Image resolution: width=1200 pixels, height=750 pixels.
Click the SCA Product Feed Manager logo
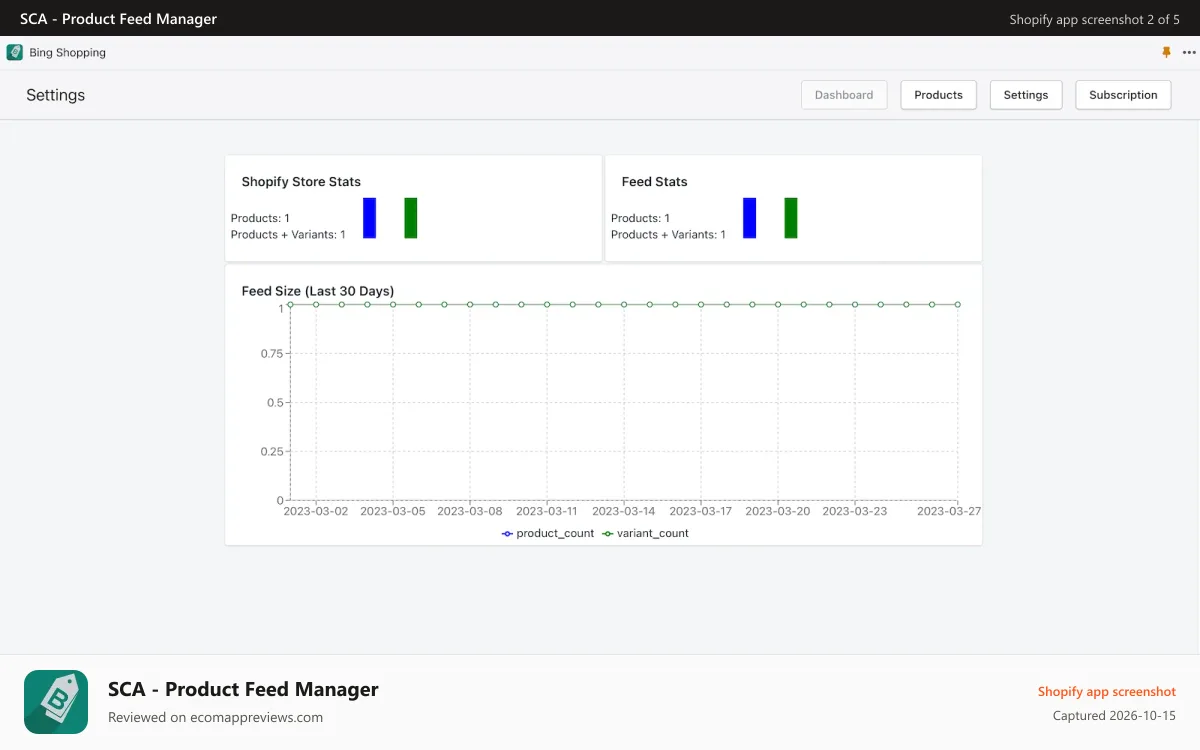click(x=56, y=702)
